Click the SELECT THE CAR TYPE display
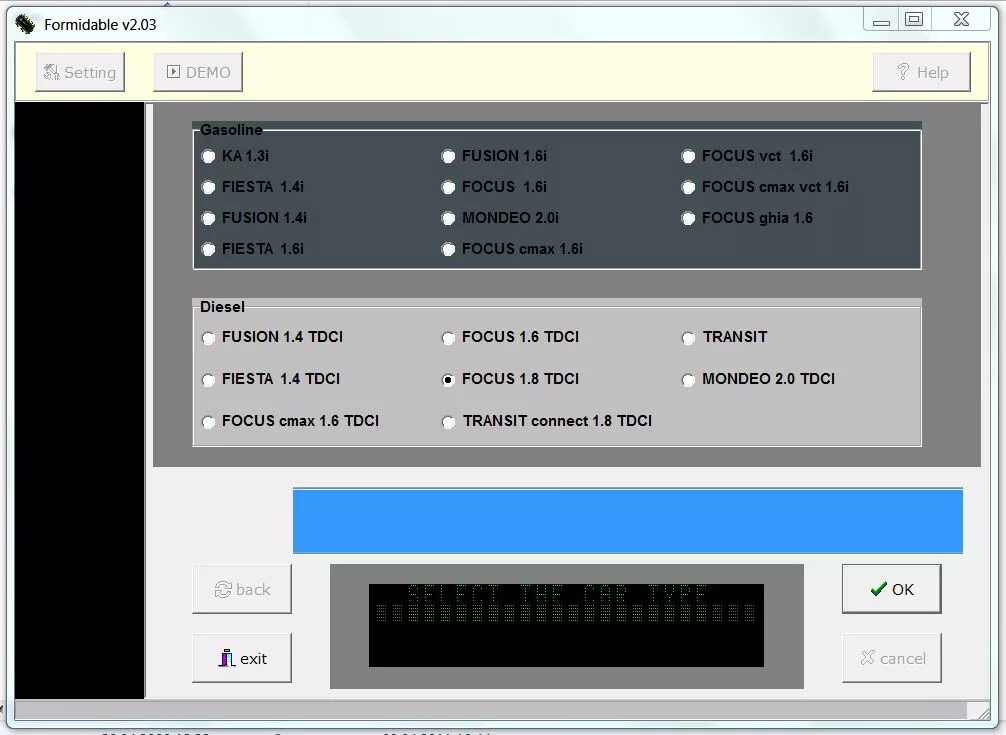 (x=566, y=625)
